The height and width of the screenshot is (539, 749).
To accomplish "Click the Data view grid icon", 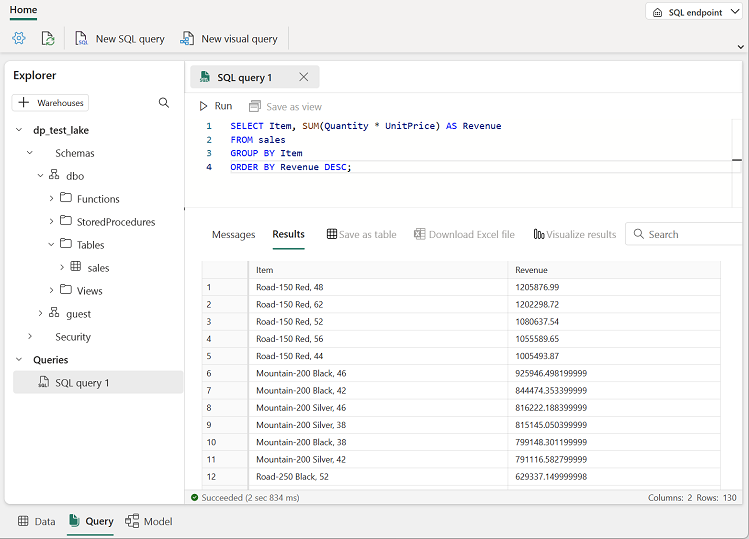I will [x=23, y=521].
